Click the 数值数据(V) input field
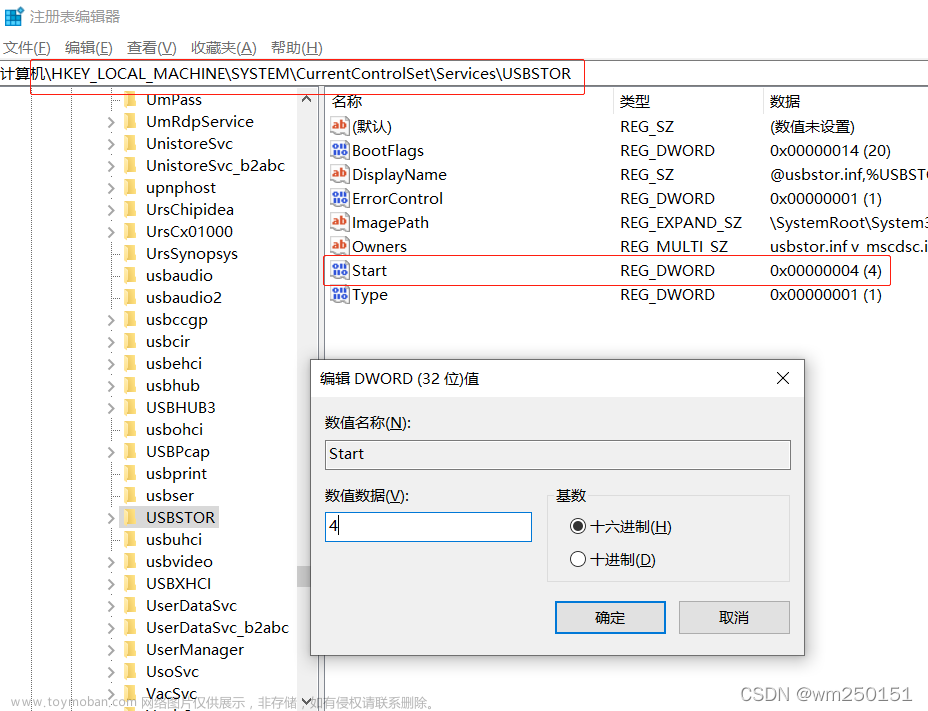 pos(428,526)
